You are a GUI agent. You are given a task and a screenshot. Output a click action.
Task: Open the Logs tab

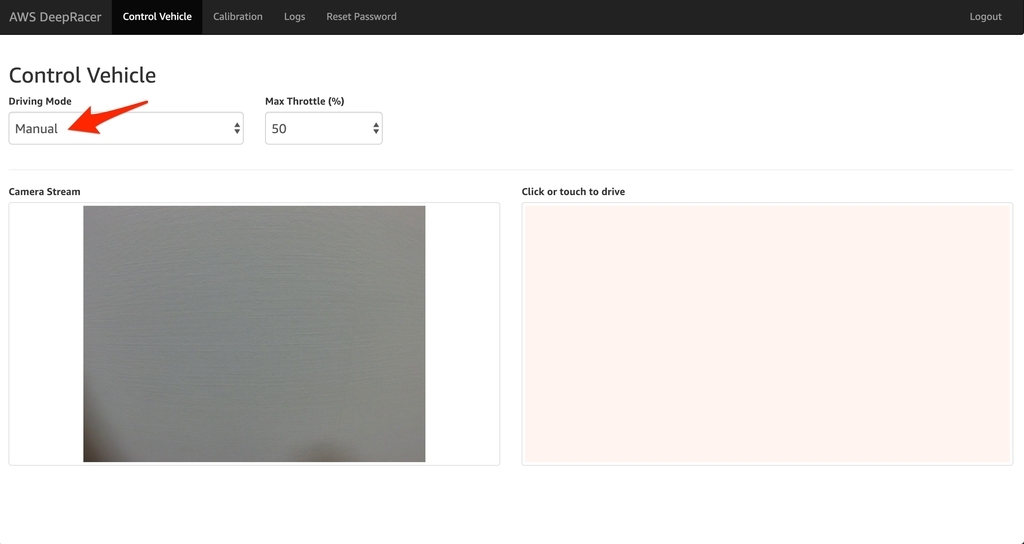click(295, 17)
